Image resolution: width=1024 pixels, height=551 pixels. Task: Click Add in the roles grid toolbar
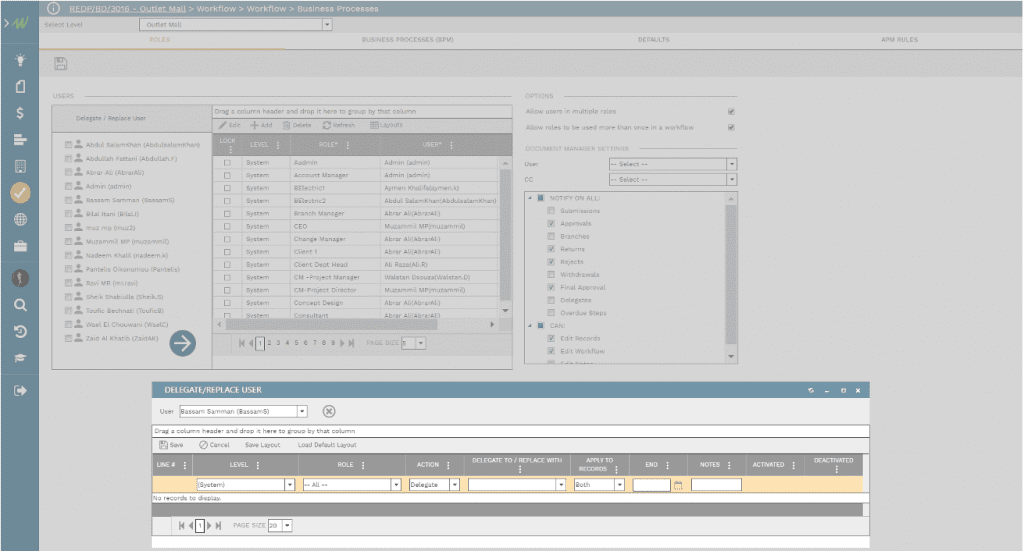(261, 125)
